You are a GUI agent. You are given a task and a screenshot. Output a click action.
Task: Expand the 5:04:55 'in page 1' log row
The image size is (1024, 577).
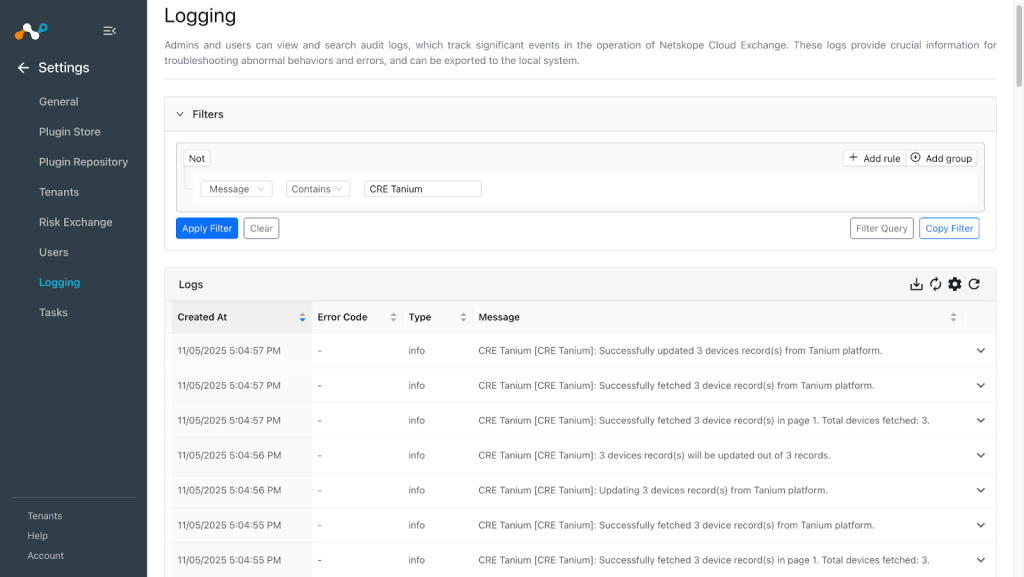coord(981,560)
